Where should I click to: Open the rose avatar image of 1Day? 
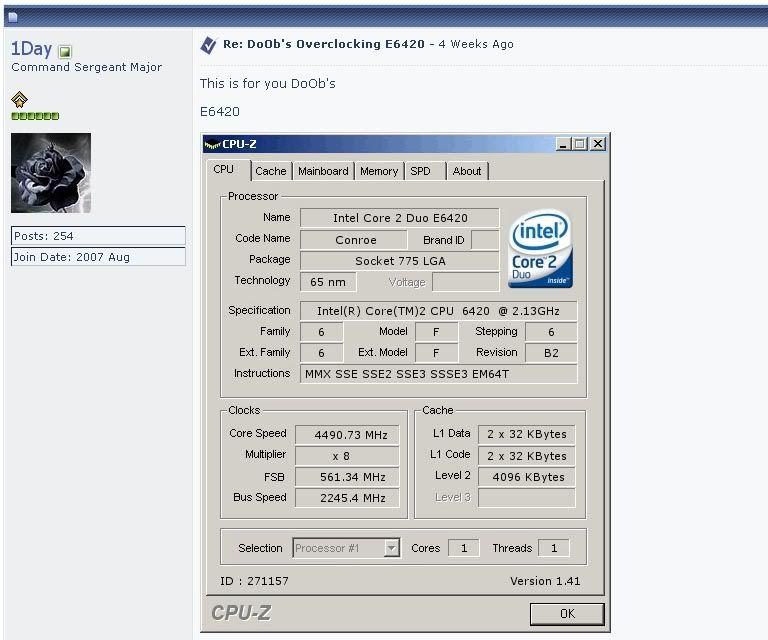pos(51,173)
